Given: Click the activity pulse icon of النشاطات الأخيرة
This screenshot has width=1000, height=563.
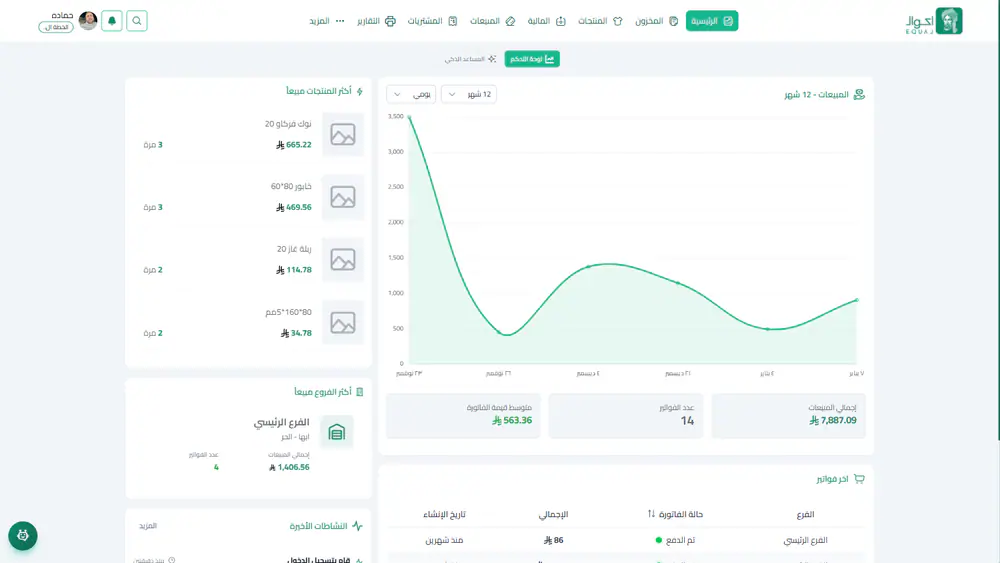Looking at the screenshot, I should (357, 526).
